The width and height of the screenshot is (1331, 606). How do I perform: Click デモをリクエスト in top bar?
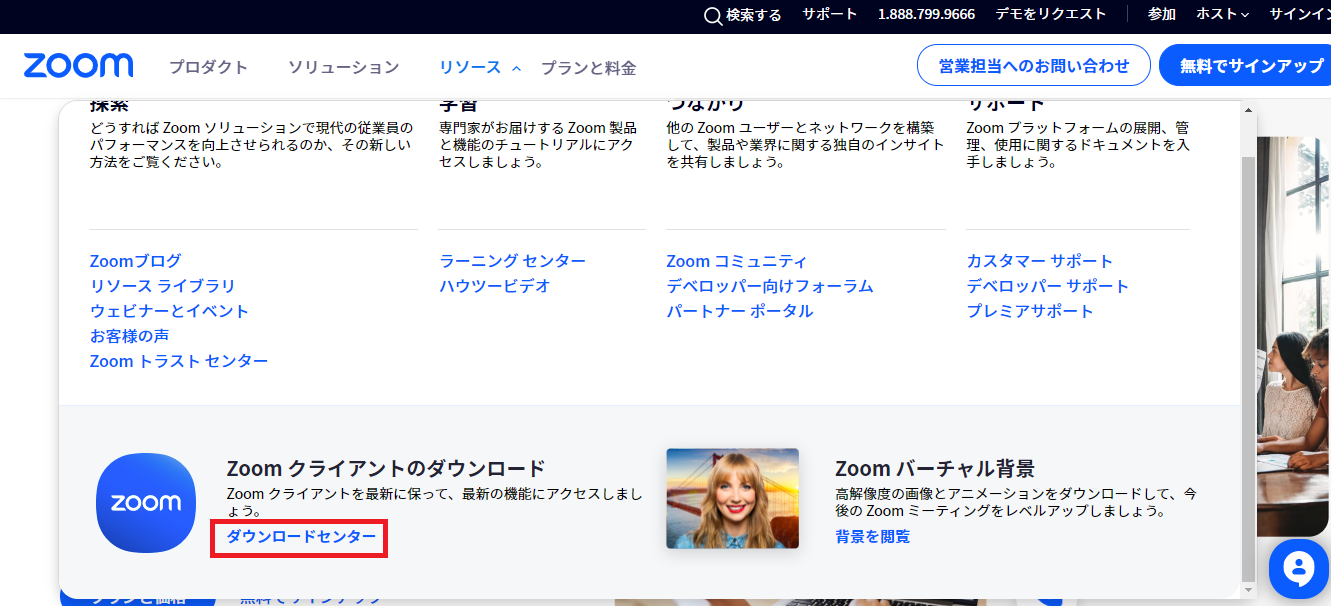click(x=1051, y=14)
